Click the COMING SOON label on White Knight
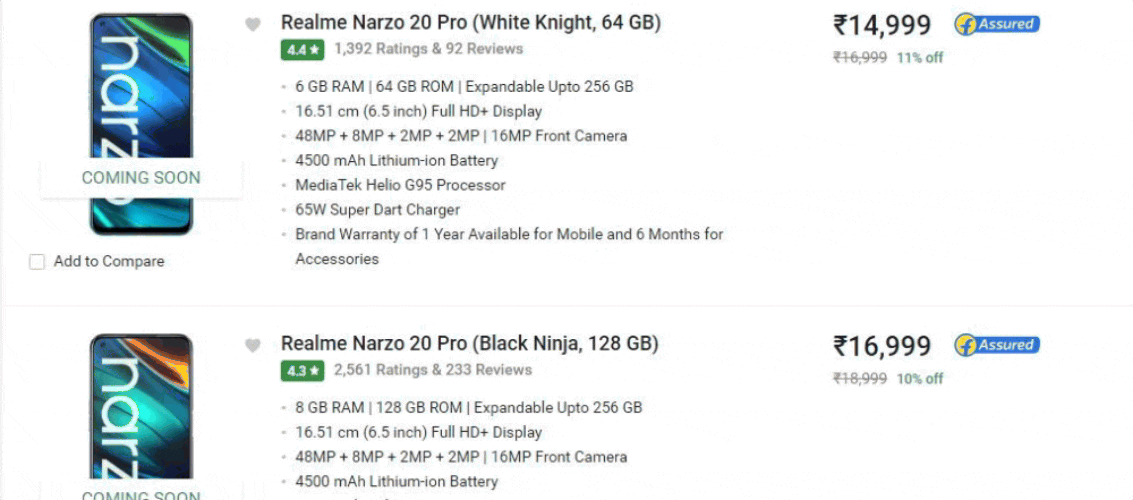1133x500 pixels. (x=141, y=178)
